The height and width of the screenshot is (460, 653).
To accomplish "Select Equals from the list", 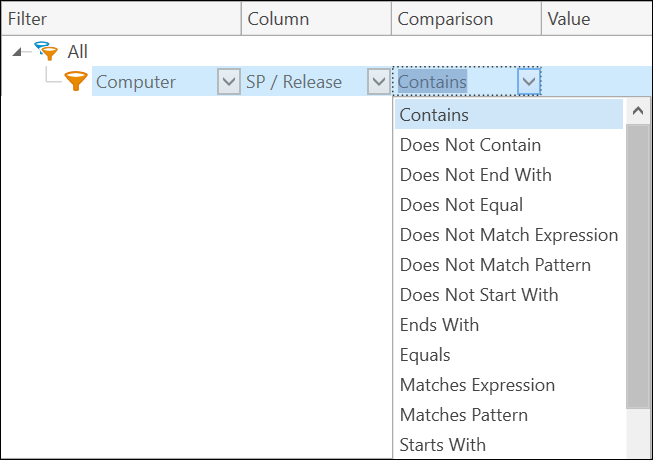I will click(x=425, y=355).
